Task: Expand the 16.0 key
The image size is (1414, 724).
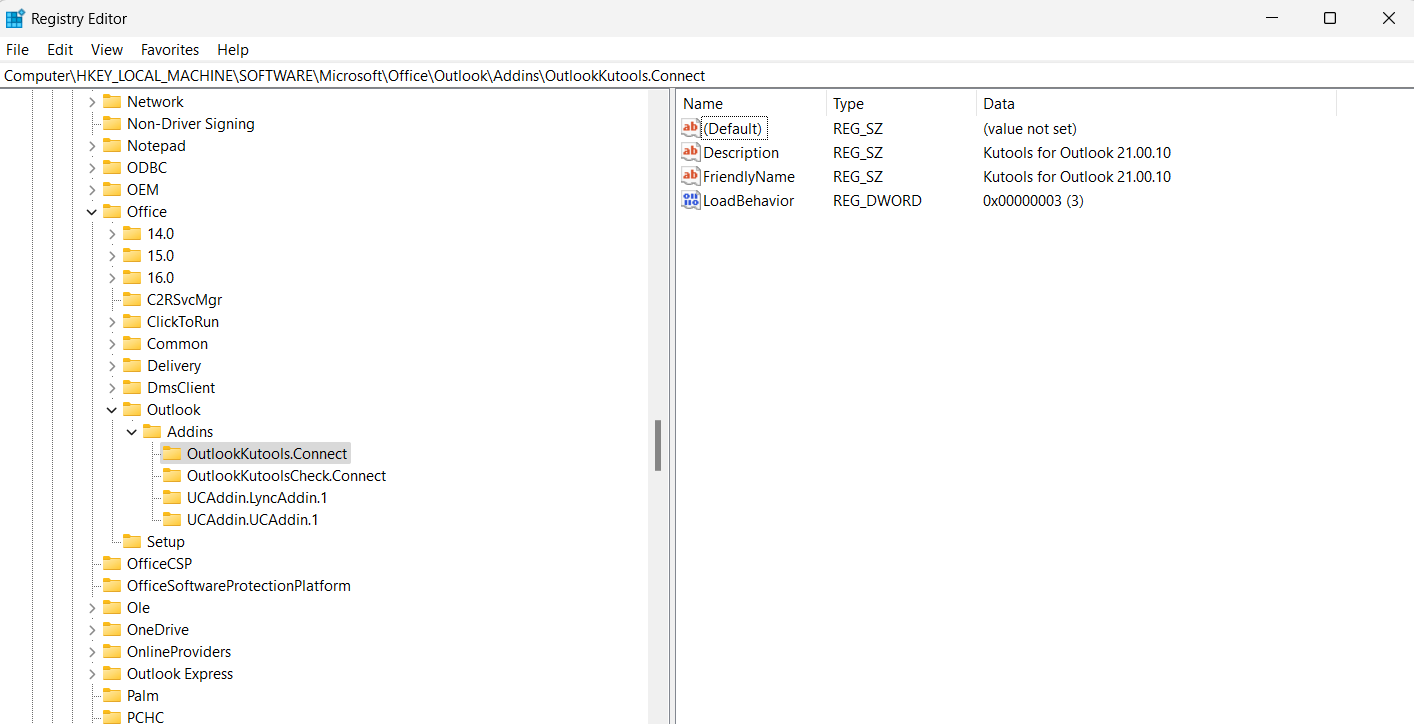Action: click(x=112, y=277)
